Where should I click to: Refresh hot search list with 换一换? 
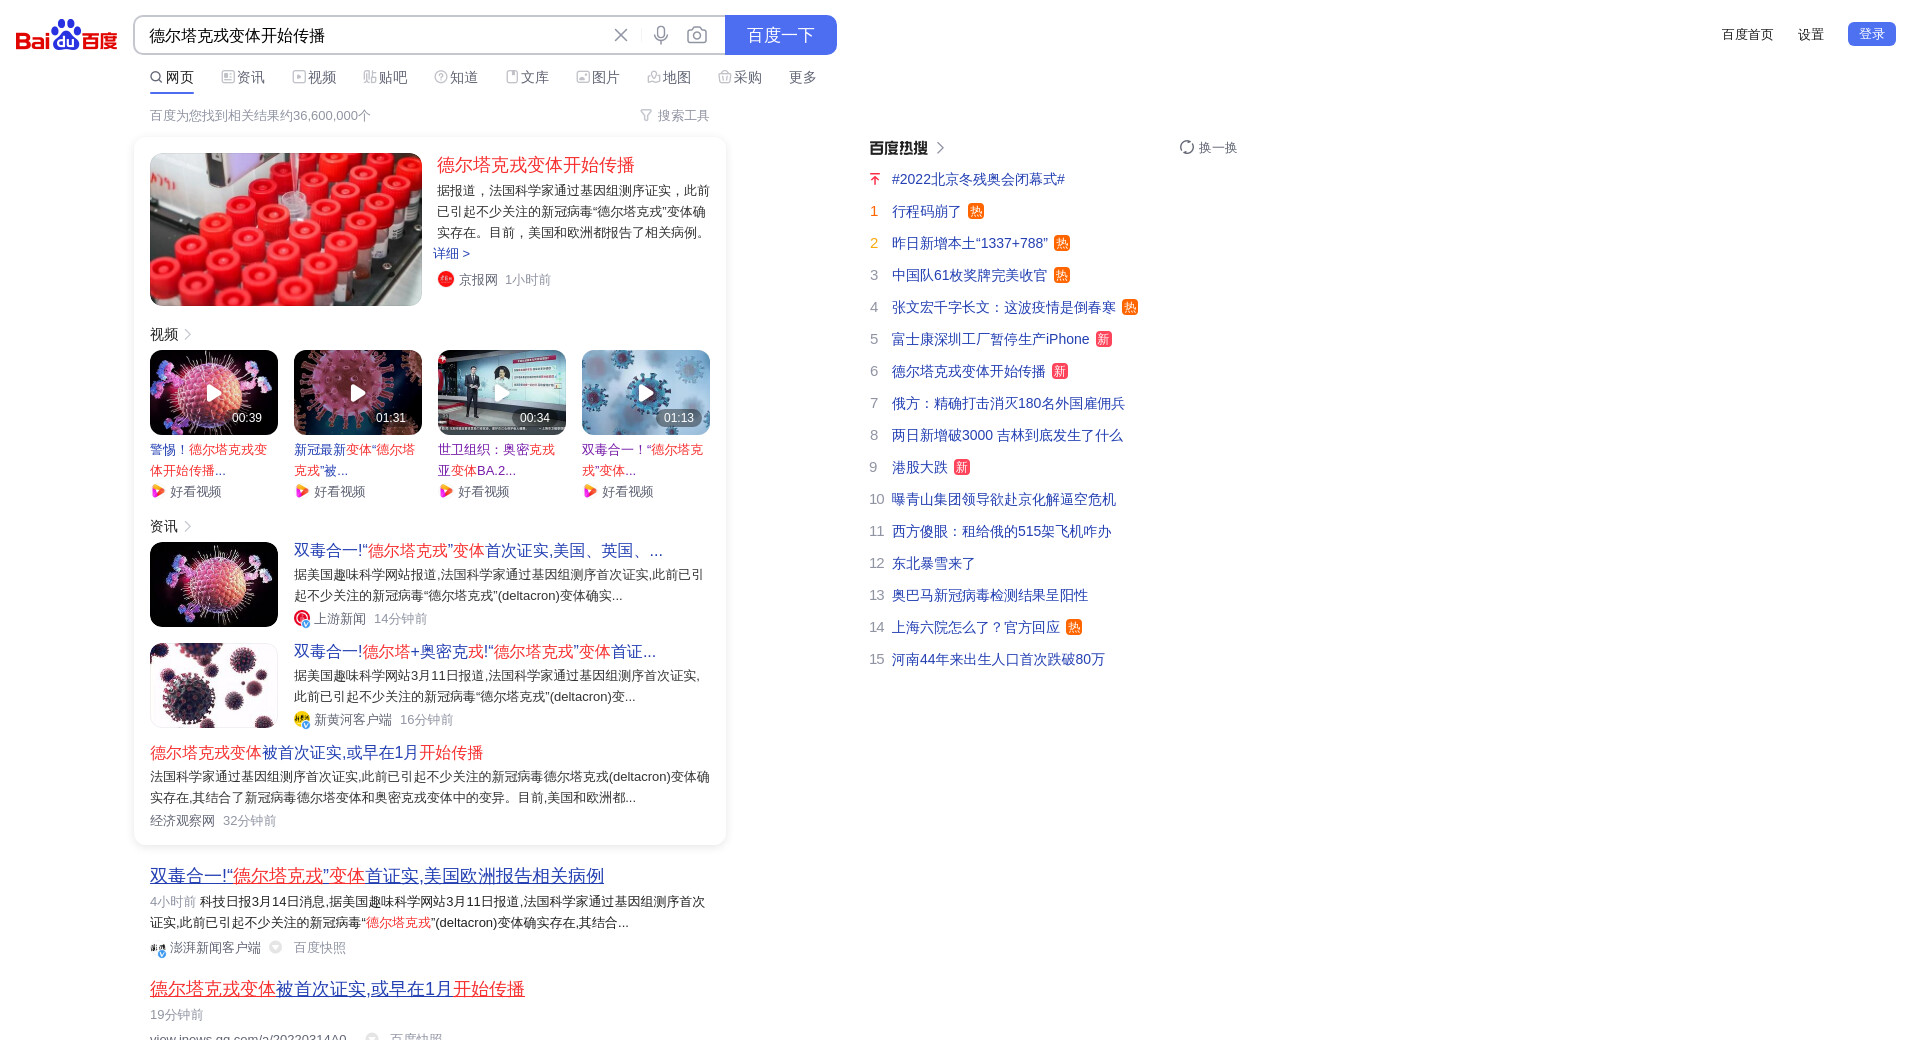pyautogui.click(x=1208, y=147)
